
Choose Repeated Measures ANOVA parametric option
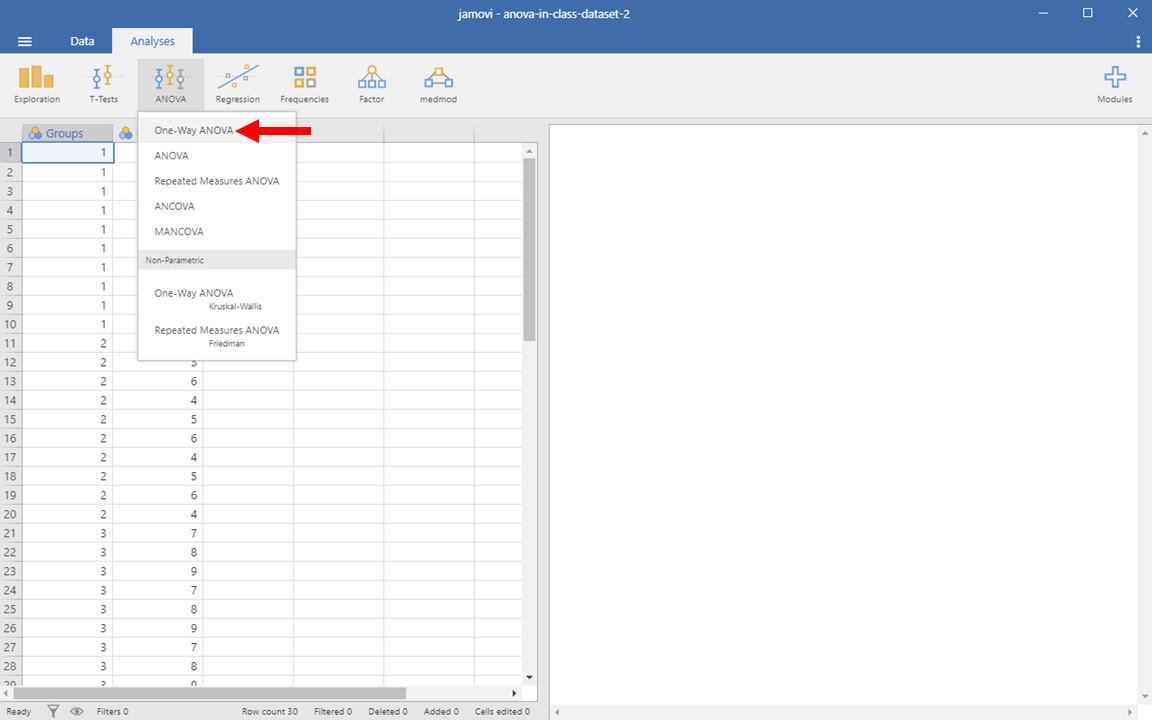tap(217, 181)
